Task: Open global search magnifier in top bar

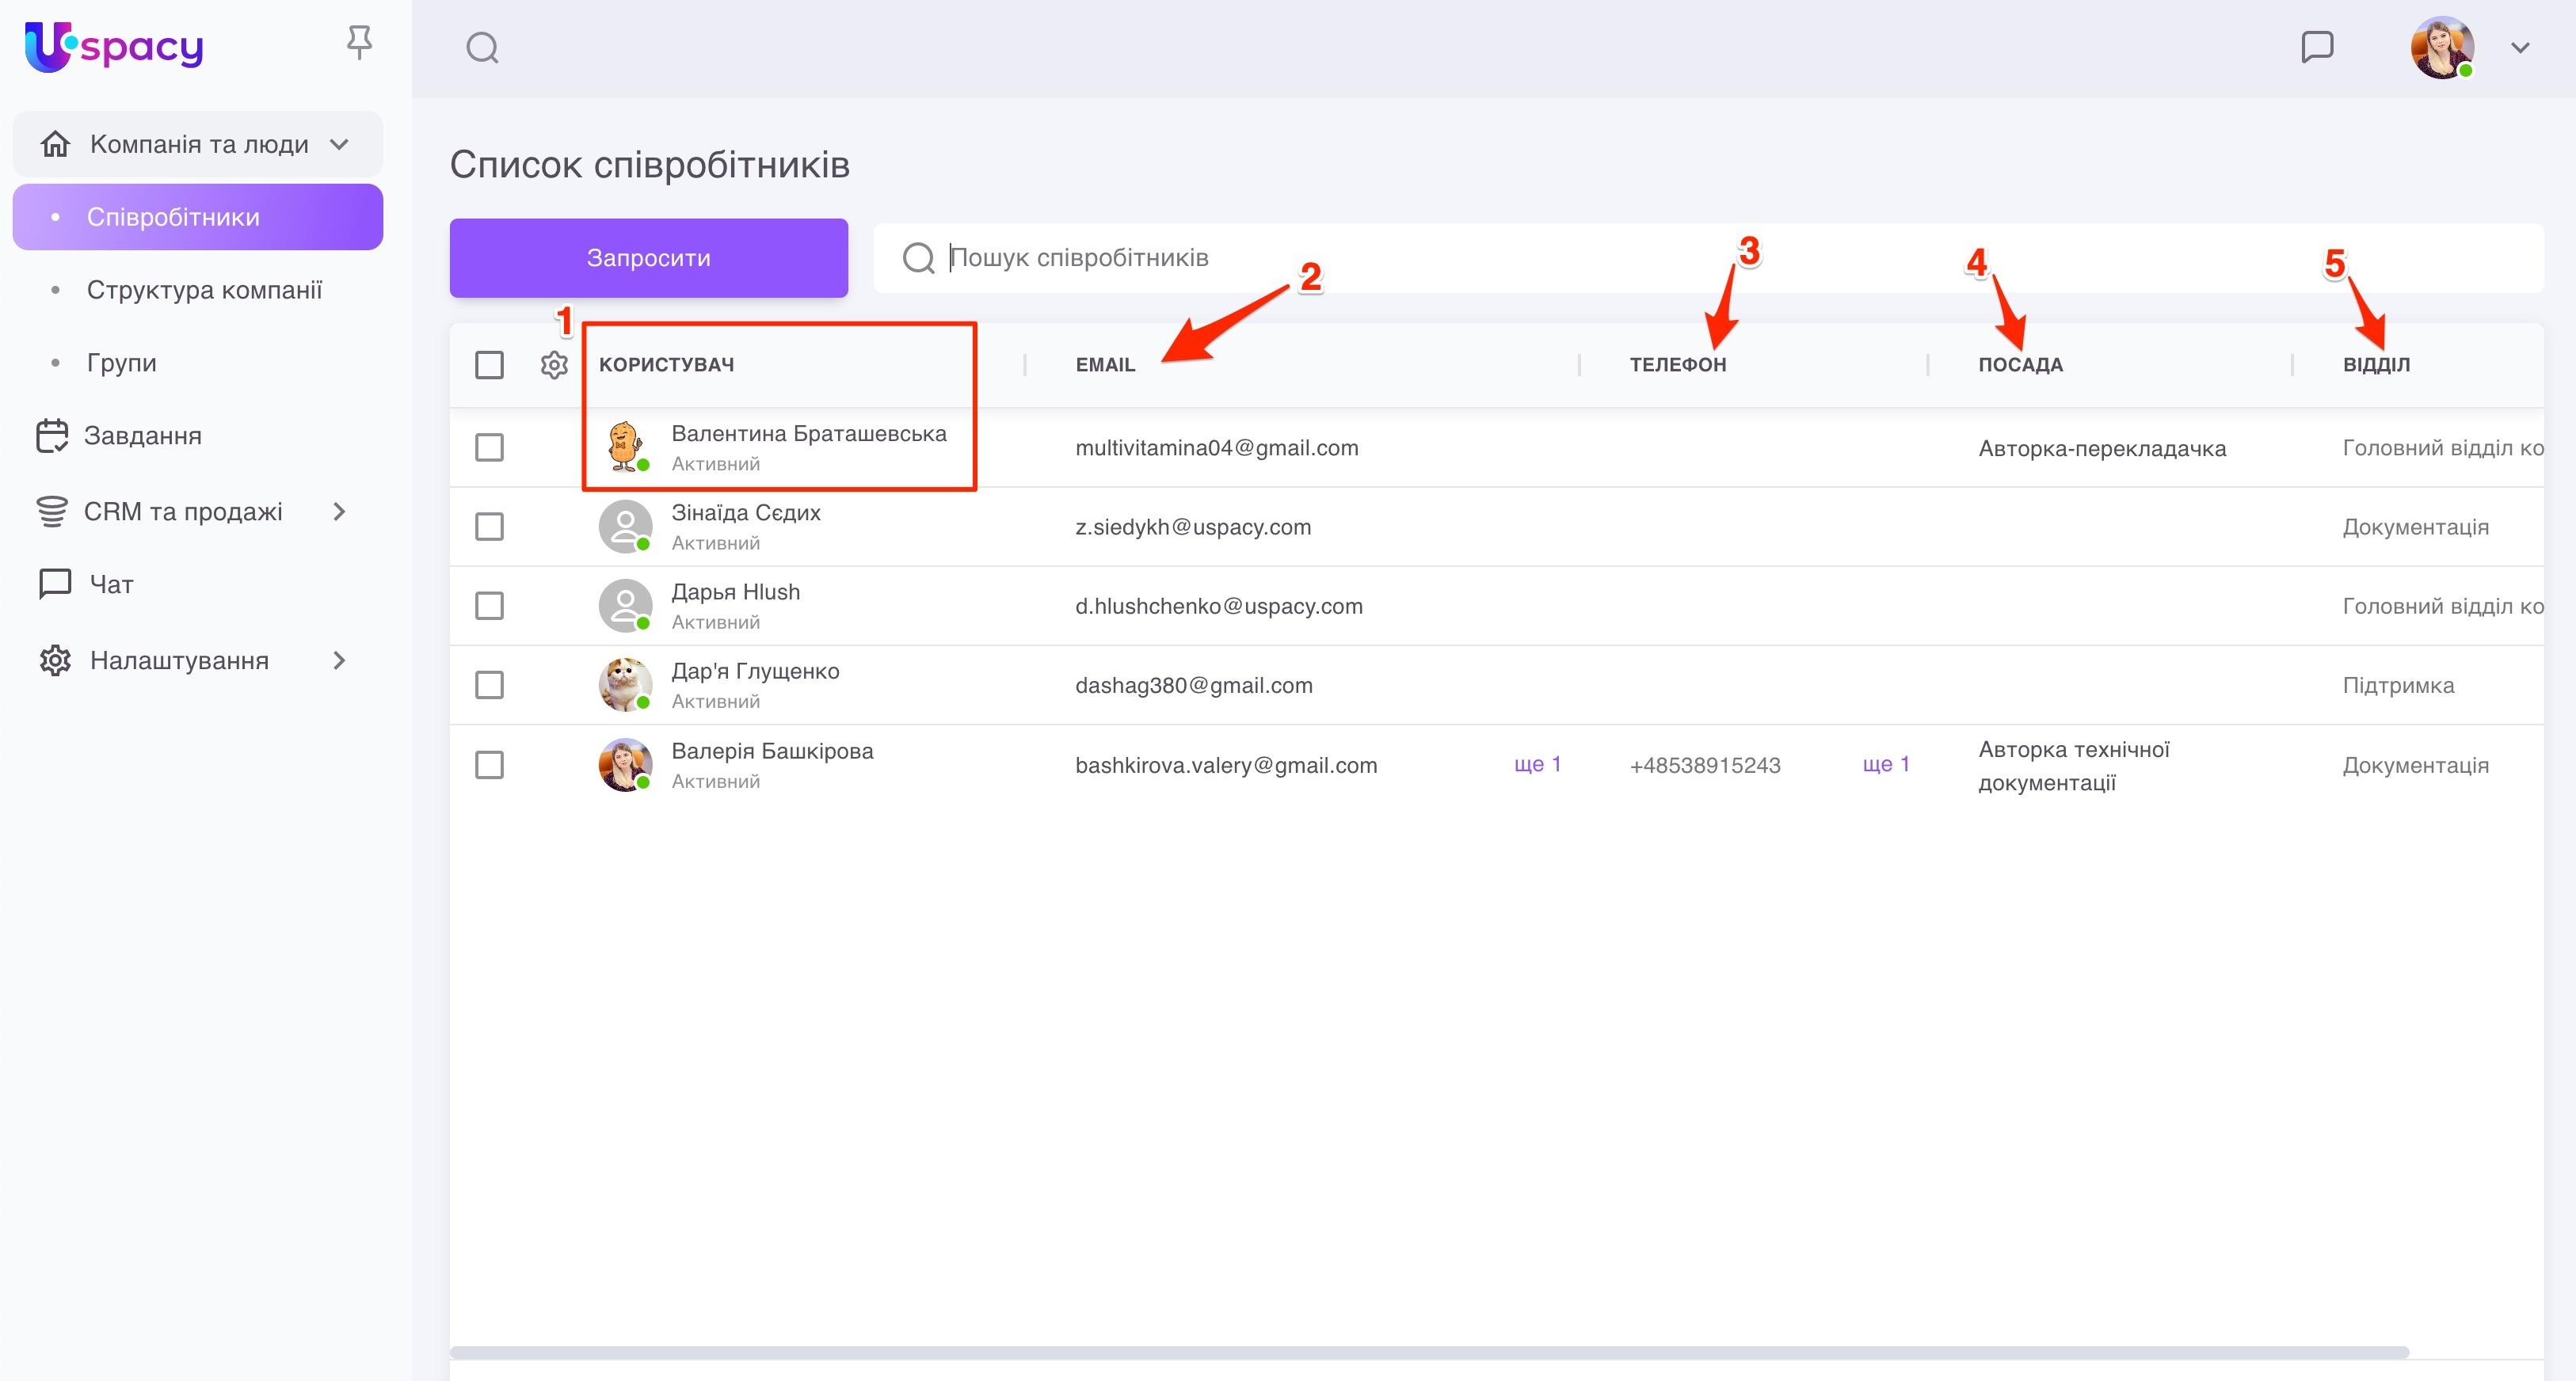Action: click(x=482, y=48)
